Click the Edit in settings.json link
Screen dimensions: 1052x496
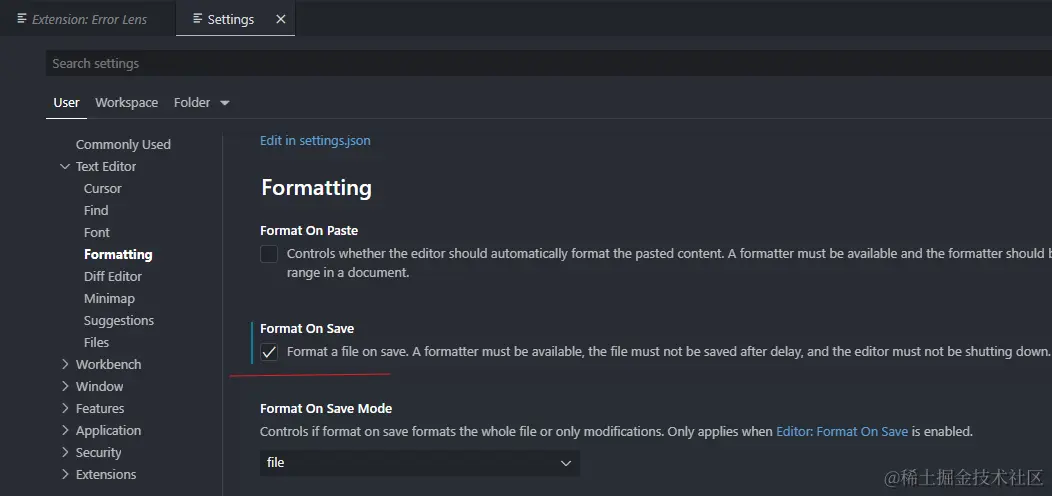315,140
